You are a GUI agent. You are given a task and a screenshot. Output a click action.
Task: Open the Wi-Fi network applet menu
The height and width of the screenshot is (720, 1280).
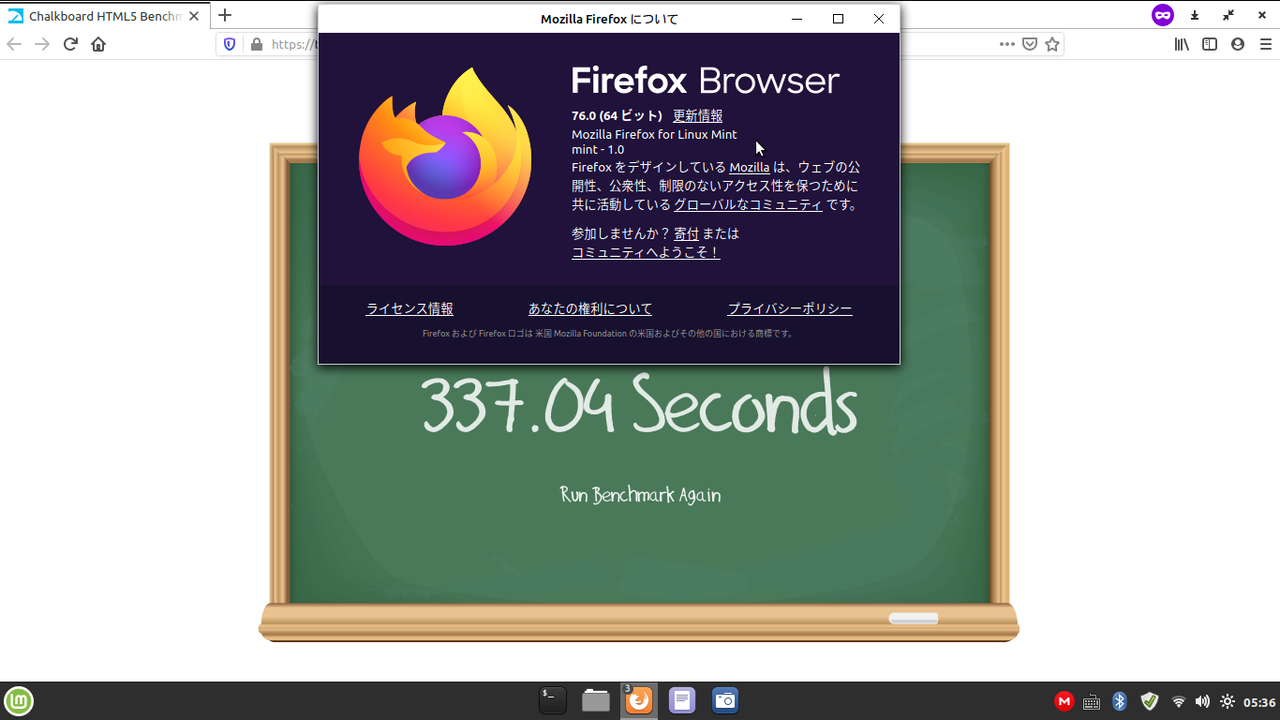pyautogui.click(x=1179, y=701)
